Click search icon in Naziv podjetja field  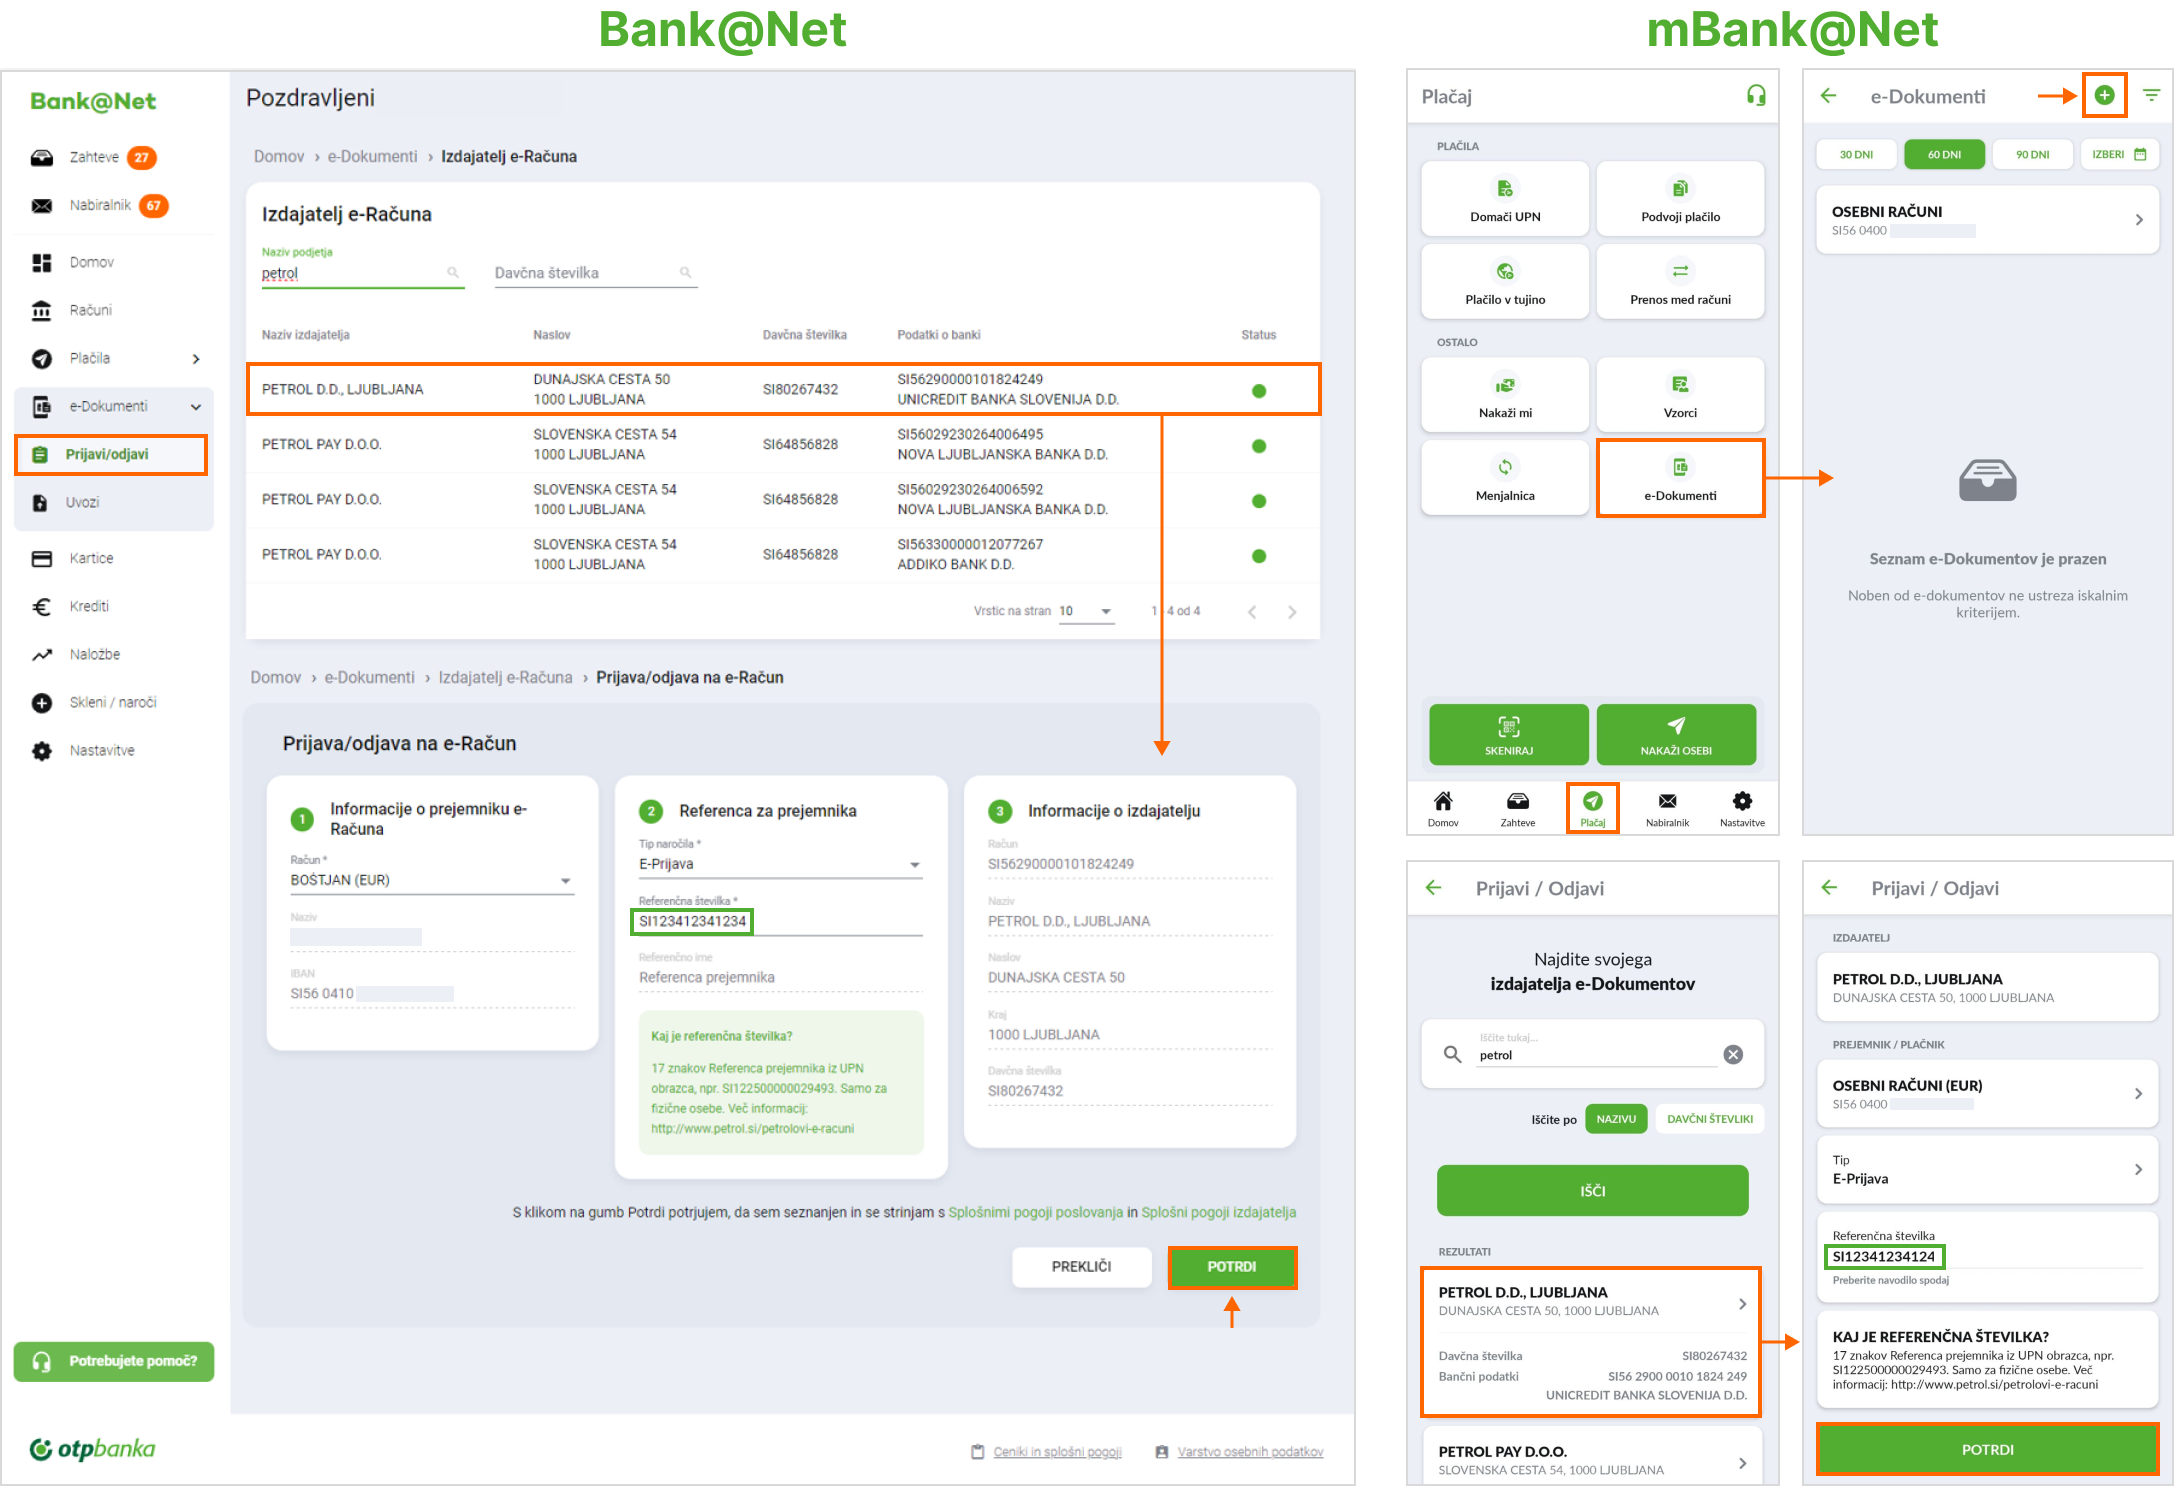[453, 272]
